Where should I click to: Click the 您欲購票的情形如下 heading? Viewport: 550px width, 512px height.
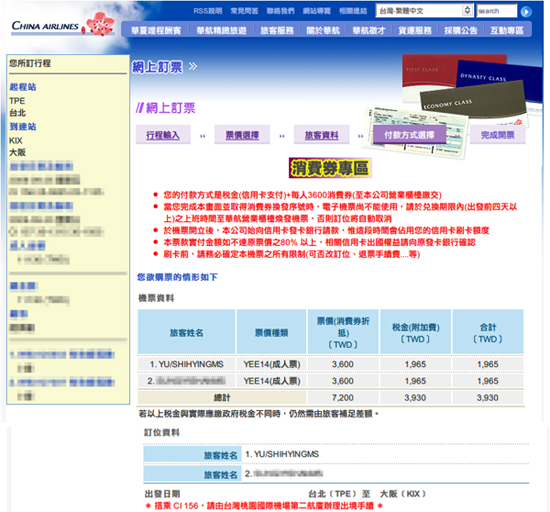click(177, 277)
